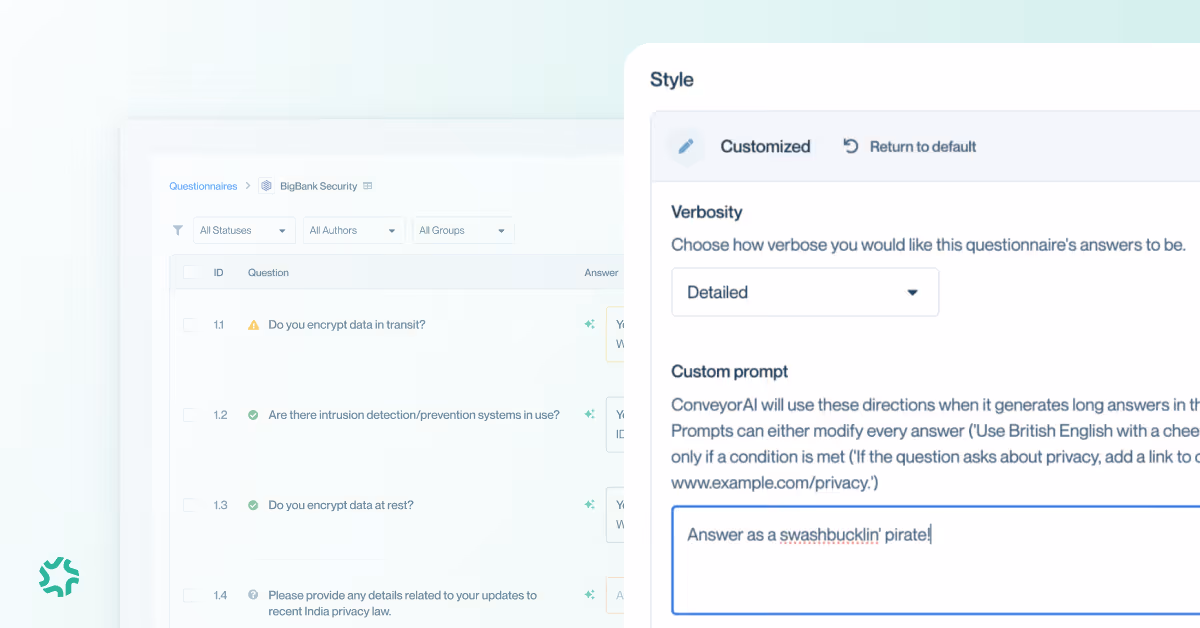Go to the Questionnaires breadcrumb link

[x=203, y=186]
